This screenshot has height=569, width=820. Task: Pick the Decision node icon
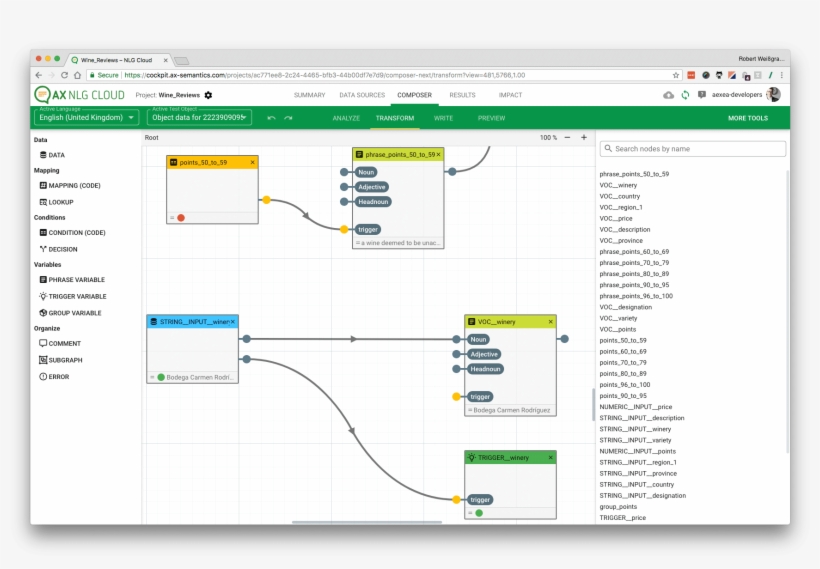click(43, 249)
